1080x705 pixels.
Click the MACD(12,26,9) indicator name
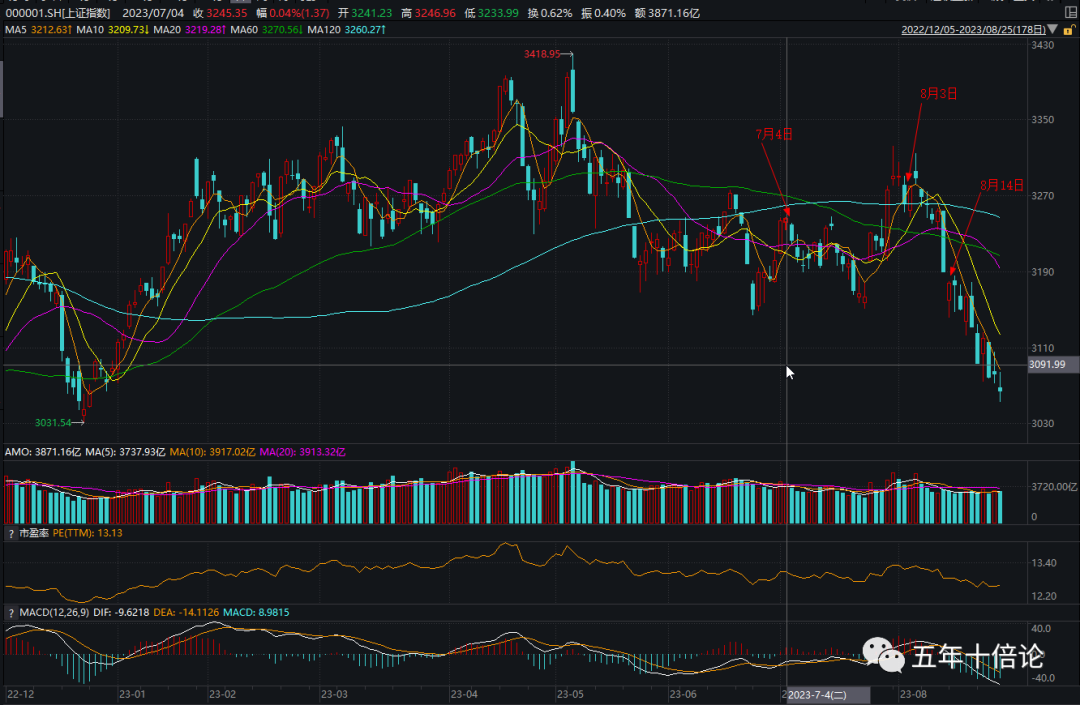tap(54, 613)
